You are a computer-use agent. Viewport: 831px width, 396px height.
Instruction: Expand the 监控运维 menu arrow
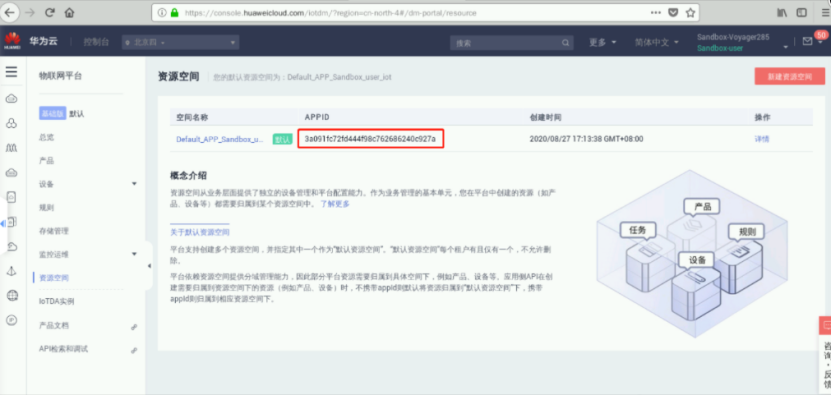[x=134, y=254]
